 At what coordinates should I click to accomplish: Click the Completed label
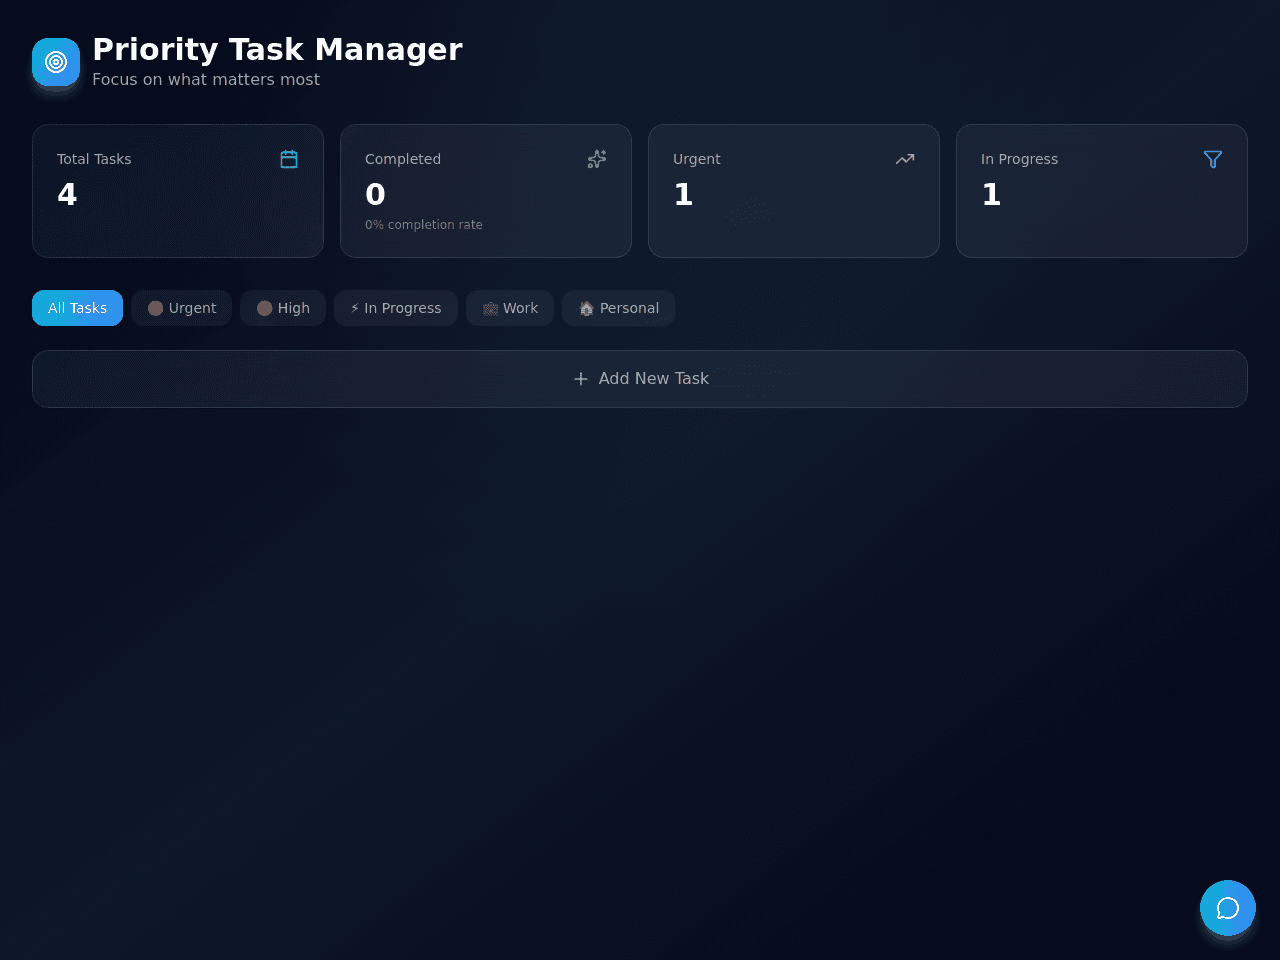point(403,159)
